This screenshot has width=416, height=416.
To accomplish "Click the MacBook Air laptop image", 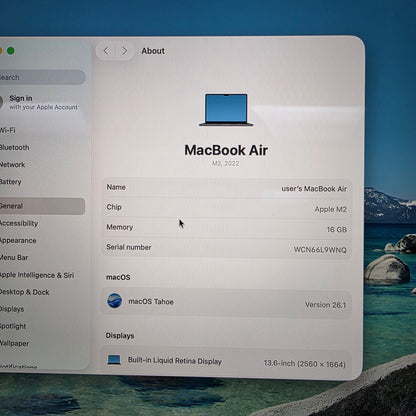I will click(x=226, y=110).
